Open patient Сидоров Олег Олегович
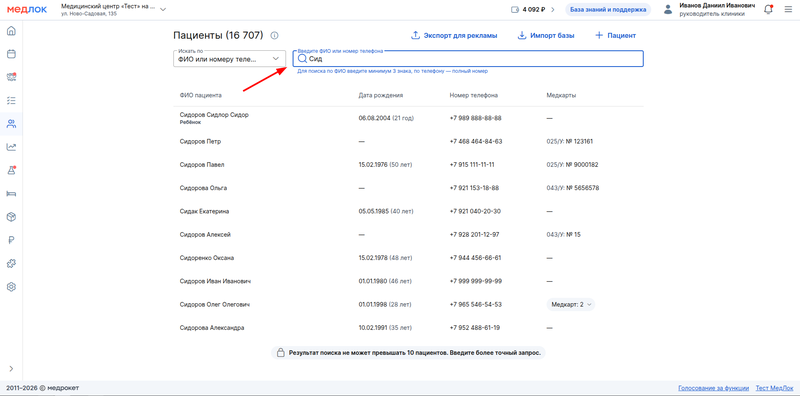This screenshot has height=396, width=800. (215, 305)
